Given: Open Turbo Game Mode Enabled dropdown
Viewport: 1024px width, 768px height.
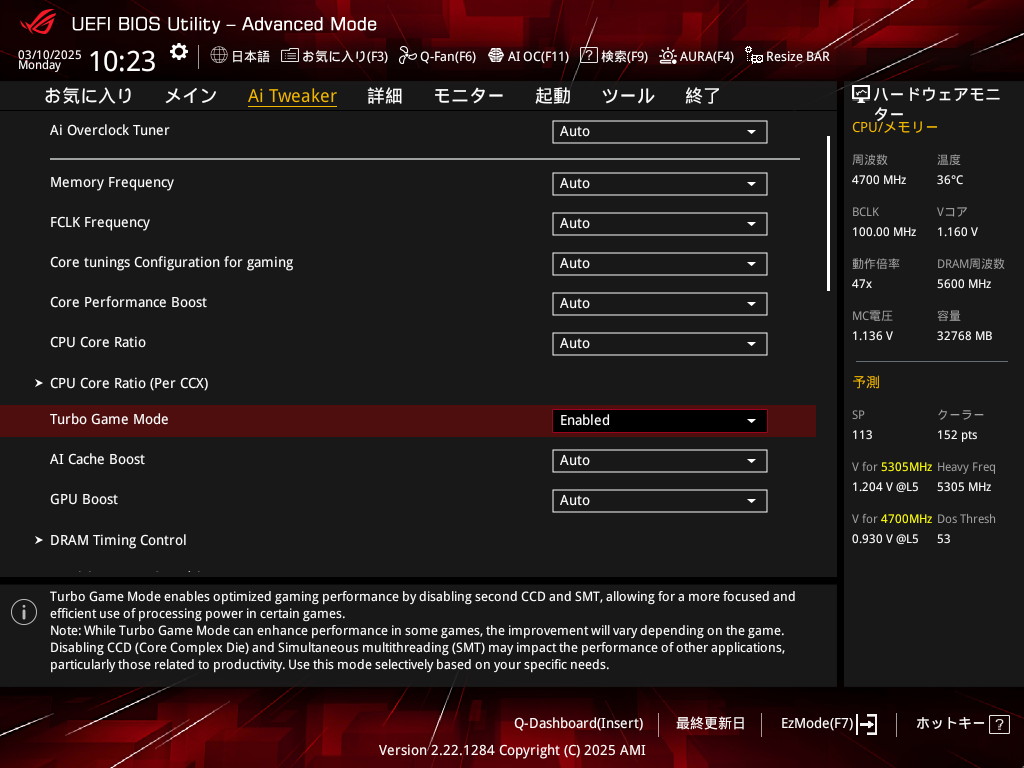Looking at the screenshot, I should (x=660, y=421).
